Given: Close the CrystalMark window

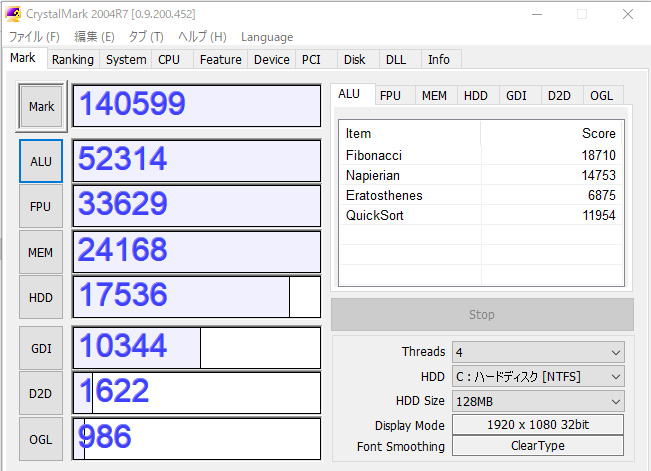Looking at the screenshot, I should tap(628, 15).
